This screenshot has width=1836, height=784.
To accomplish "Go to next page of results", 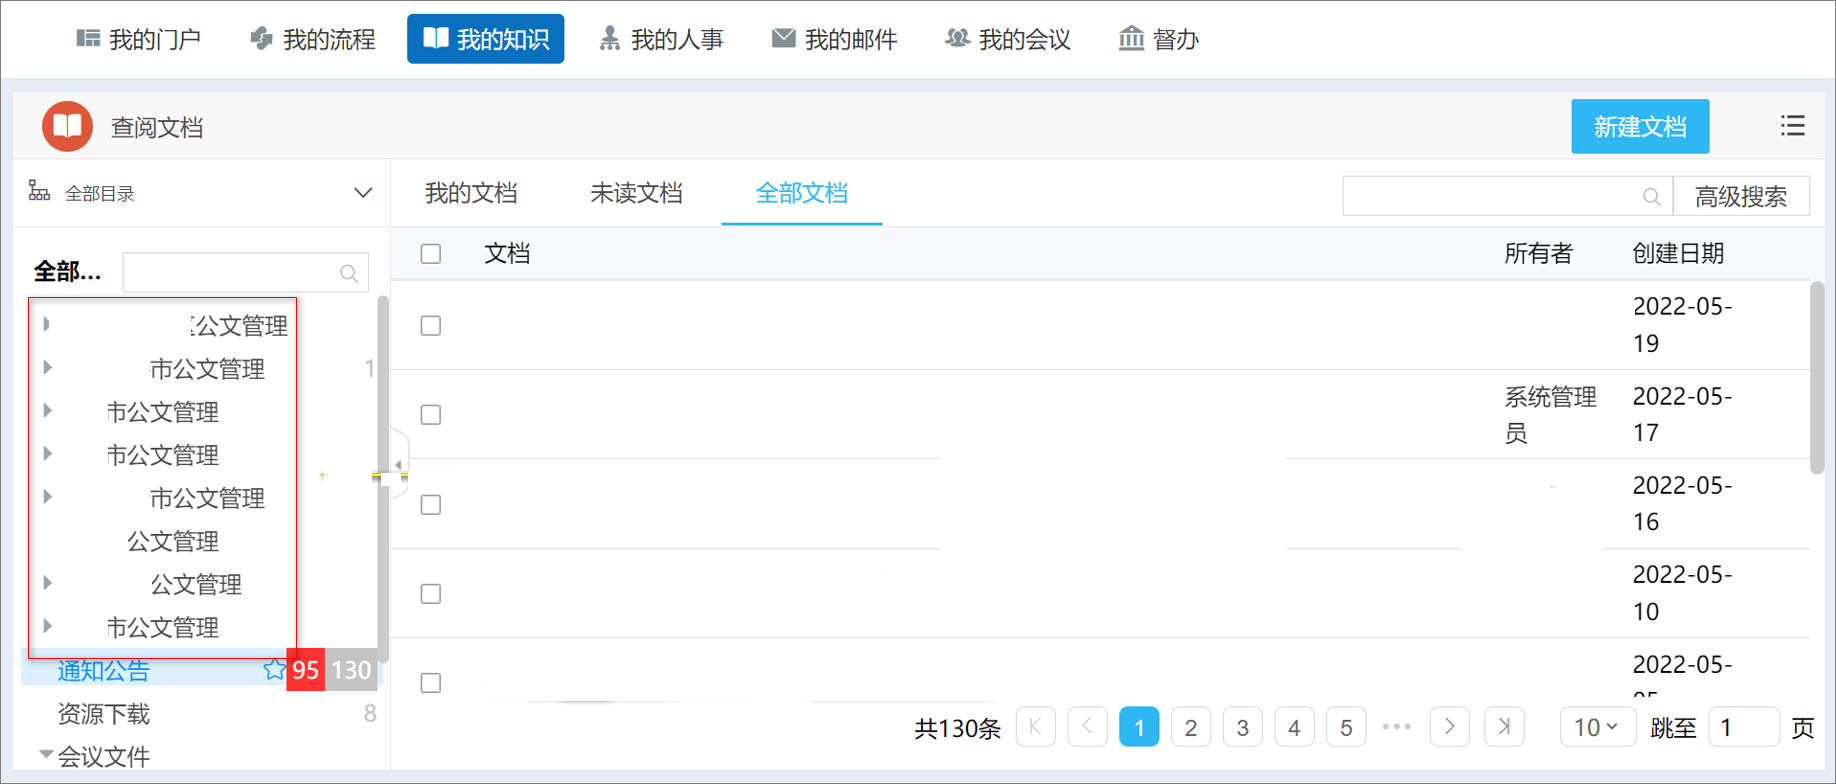I will click(x=1450, y=727).
